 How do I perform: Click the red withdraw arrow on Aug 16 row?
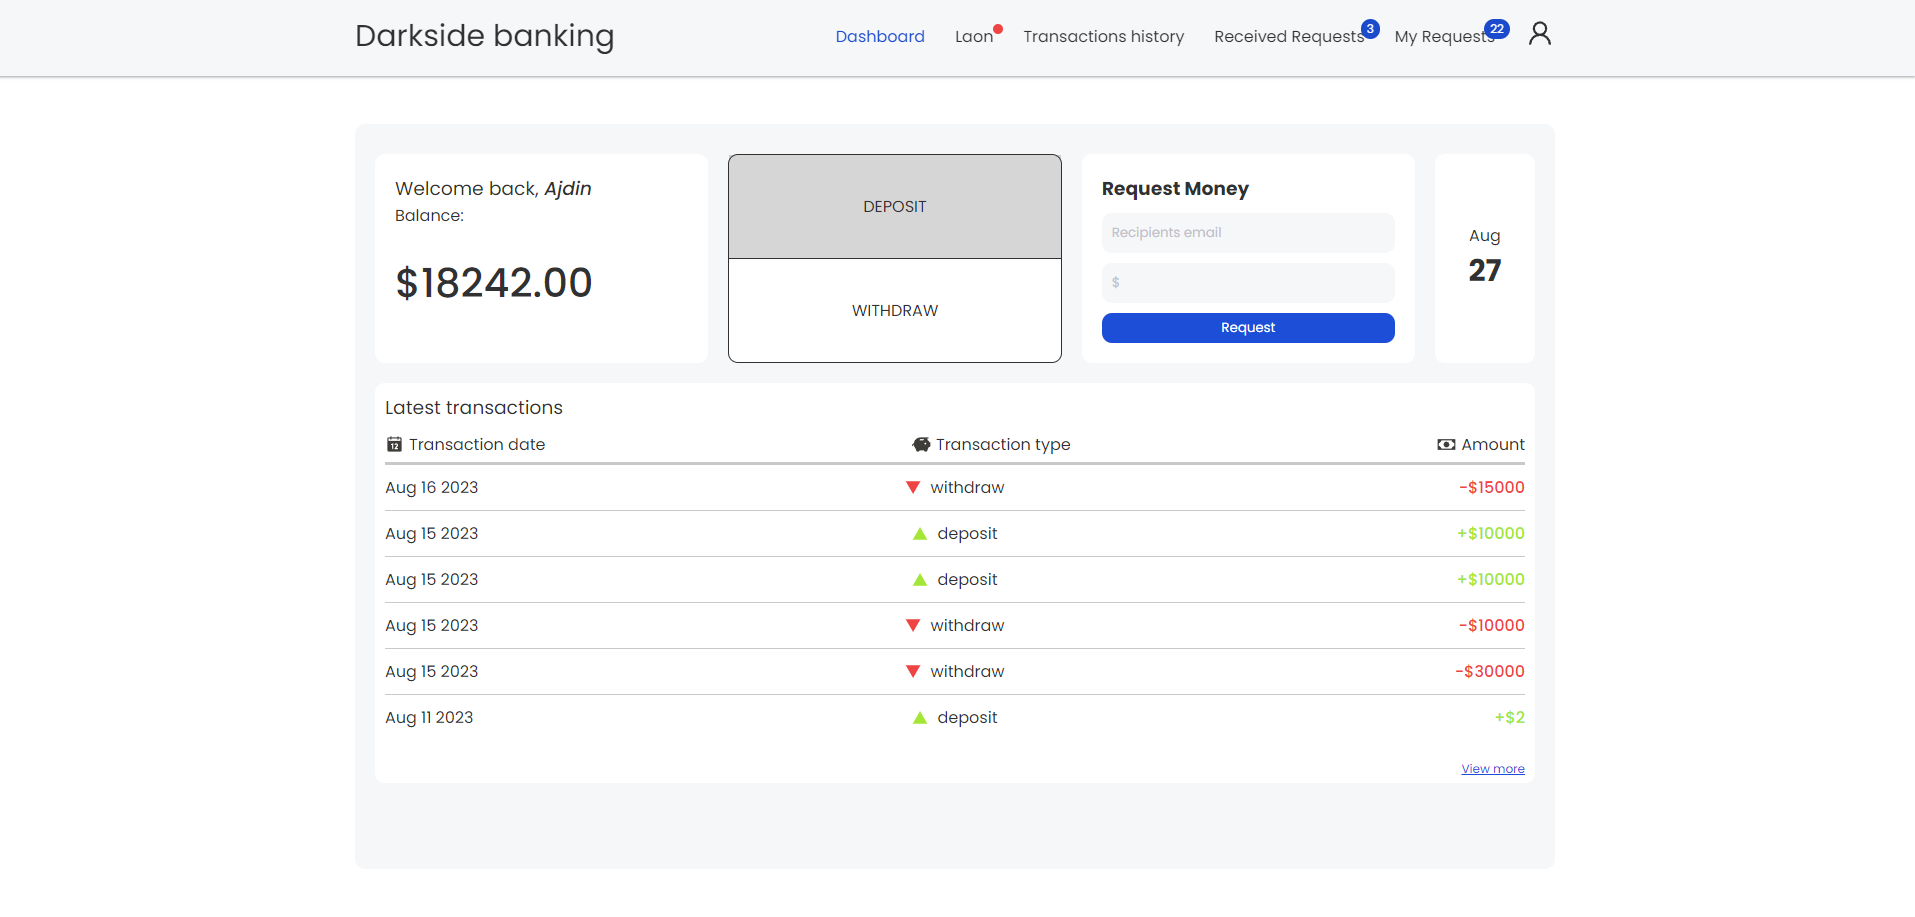click(x=912, y=487)
